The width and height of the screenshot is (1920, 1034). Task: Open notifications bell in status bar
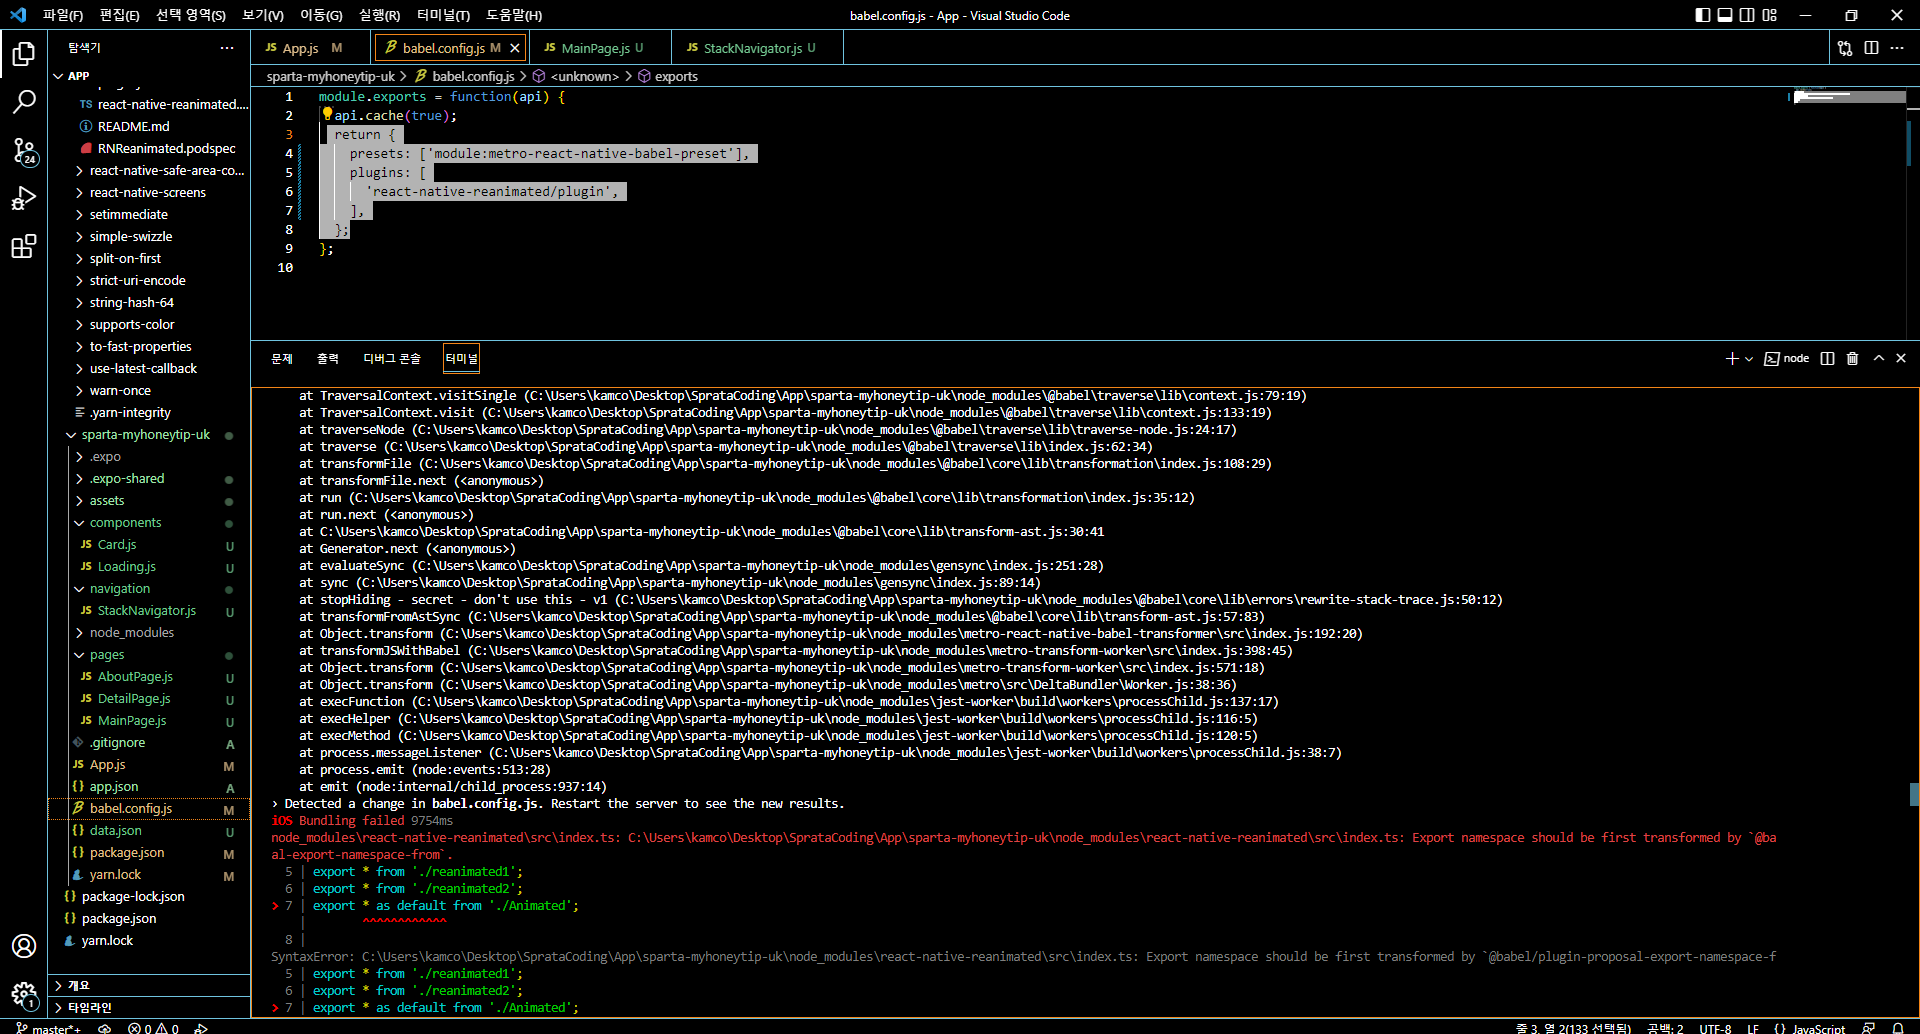point(1897,1027)
